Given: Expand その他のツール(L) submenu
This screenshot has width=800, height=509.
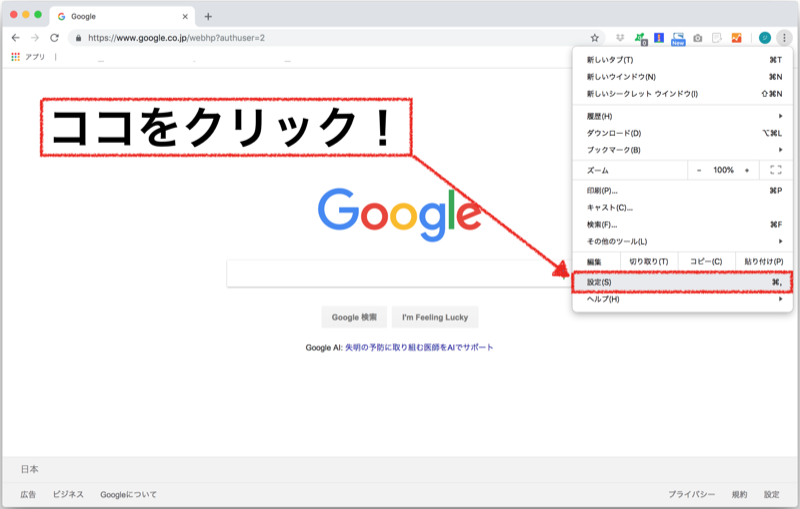Looking at the screenshot, I should click(683, 241).
